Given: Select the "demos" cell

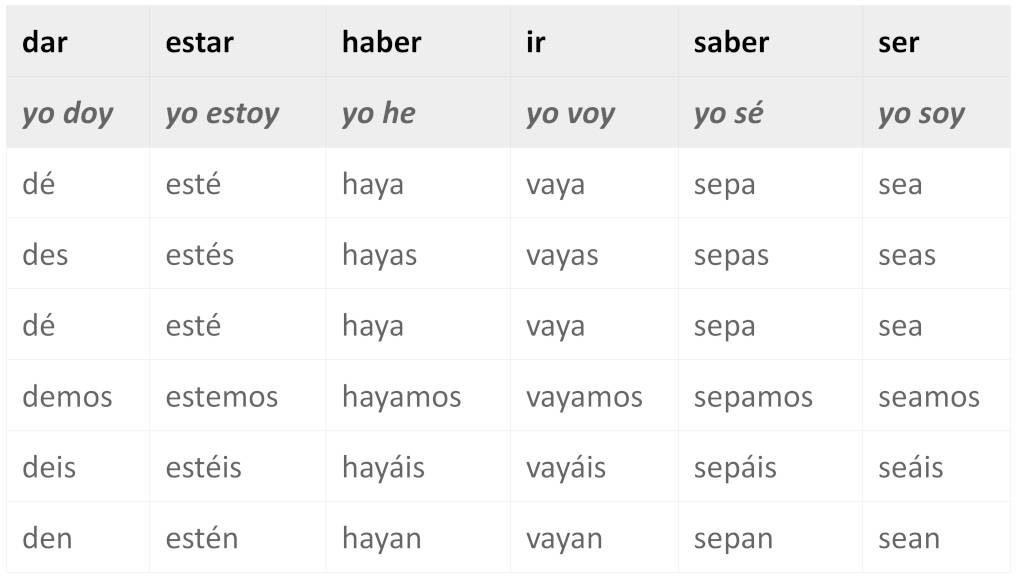Looking at the screenshot, I should 67,397.
